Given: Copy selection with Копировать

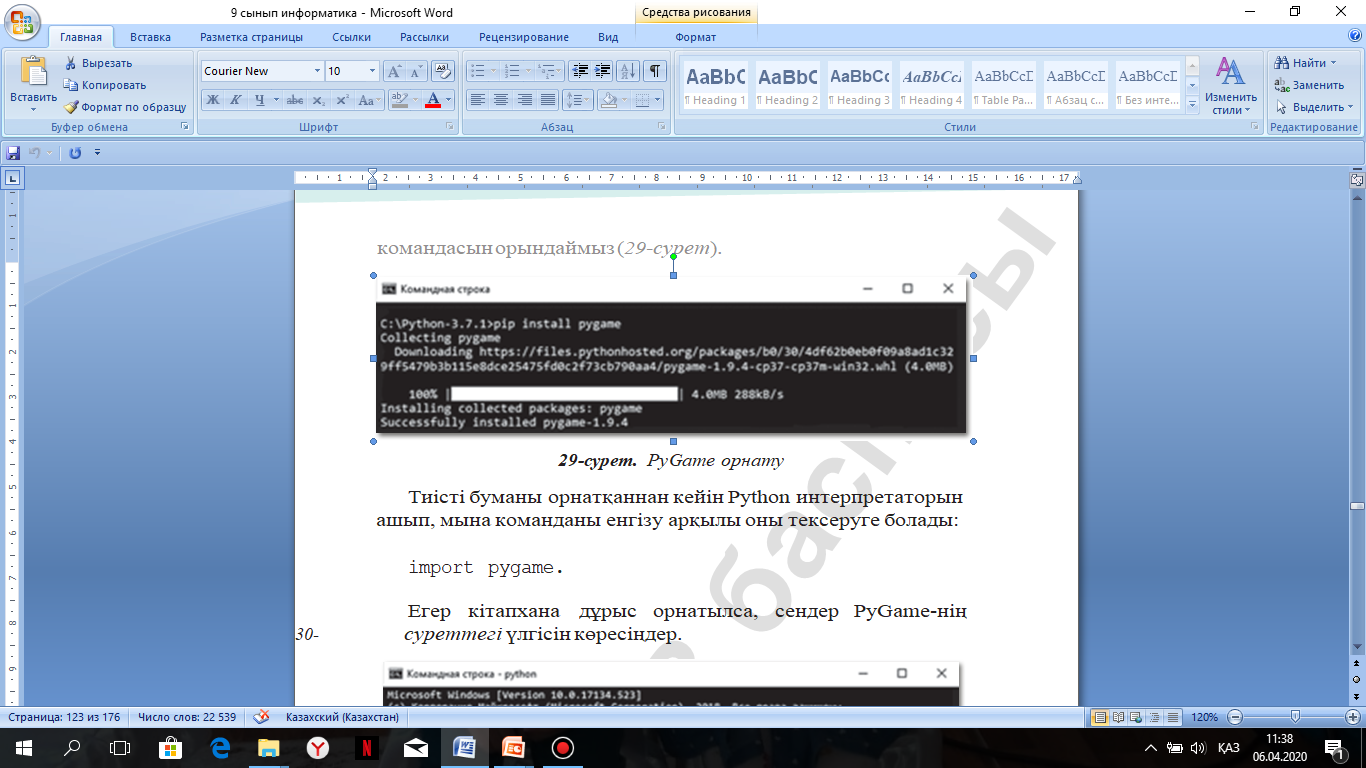Looking at the screenshot, I should pyautogui.click(x=105, y=85).
